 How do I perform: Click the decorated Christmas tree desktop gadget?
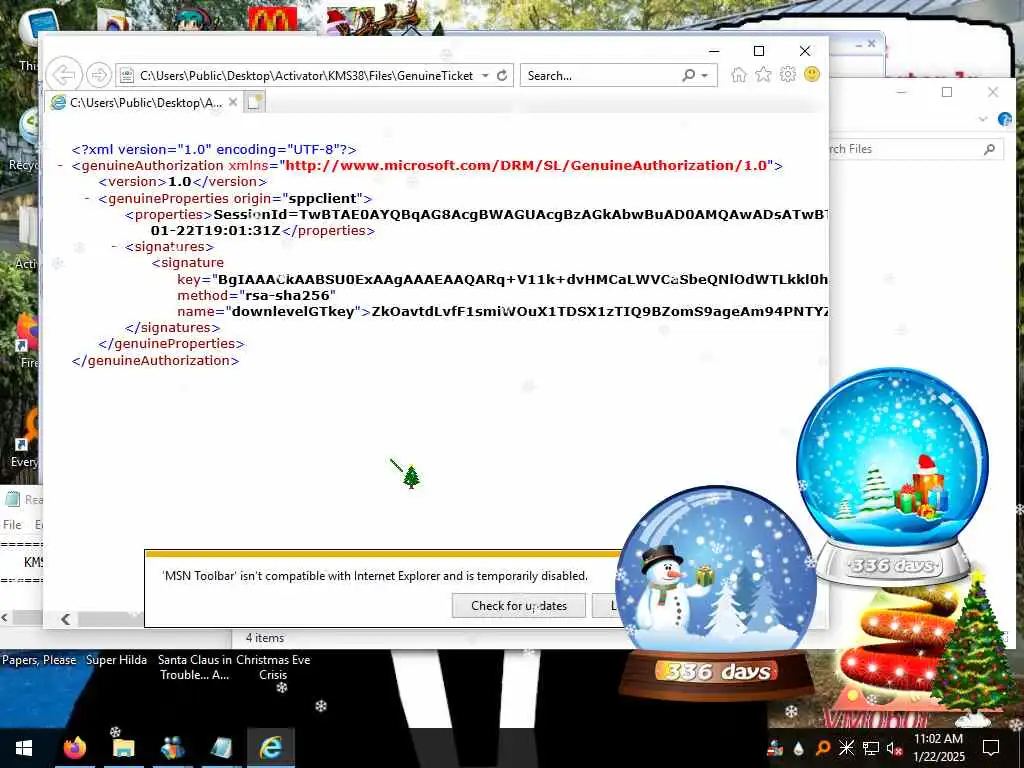974,648
